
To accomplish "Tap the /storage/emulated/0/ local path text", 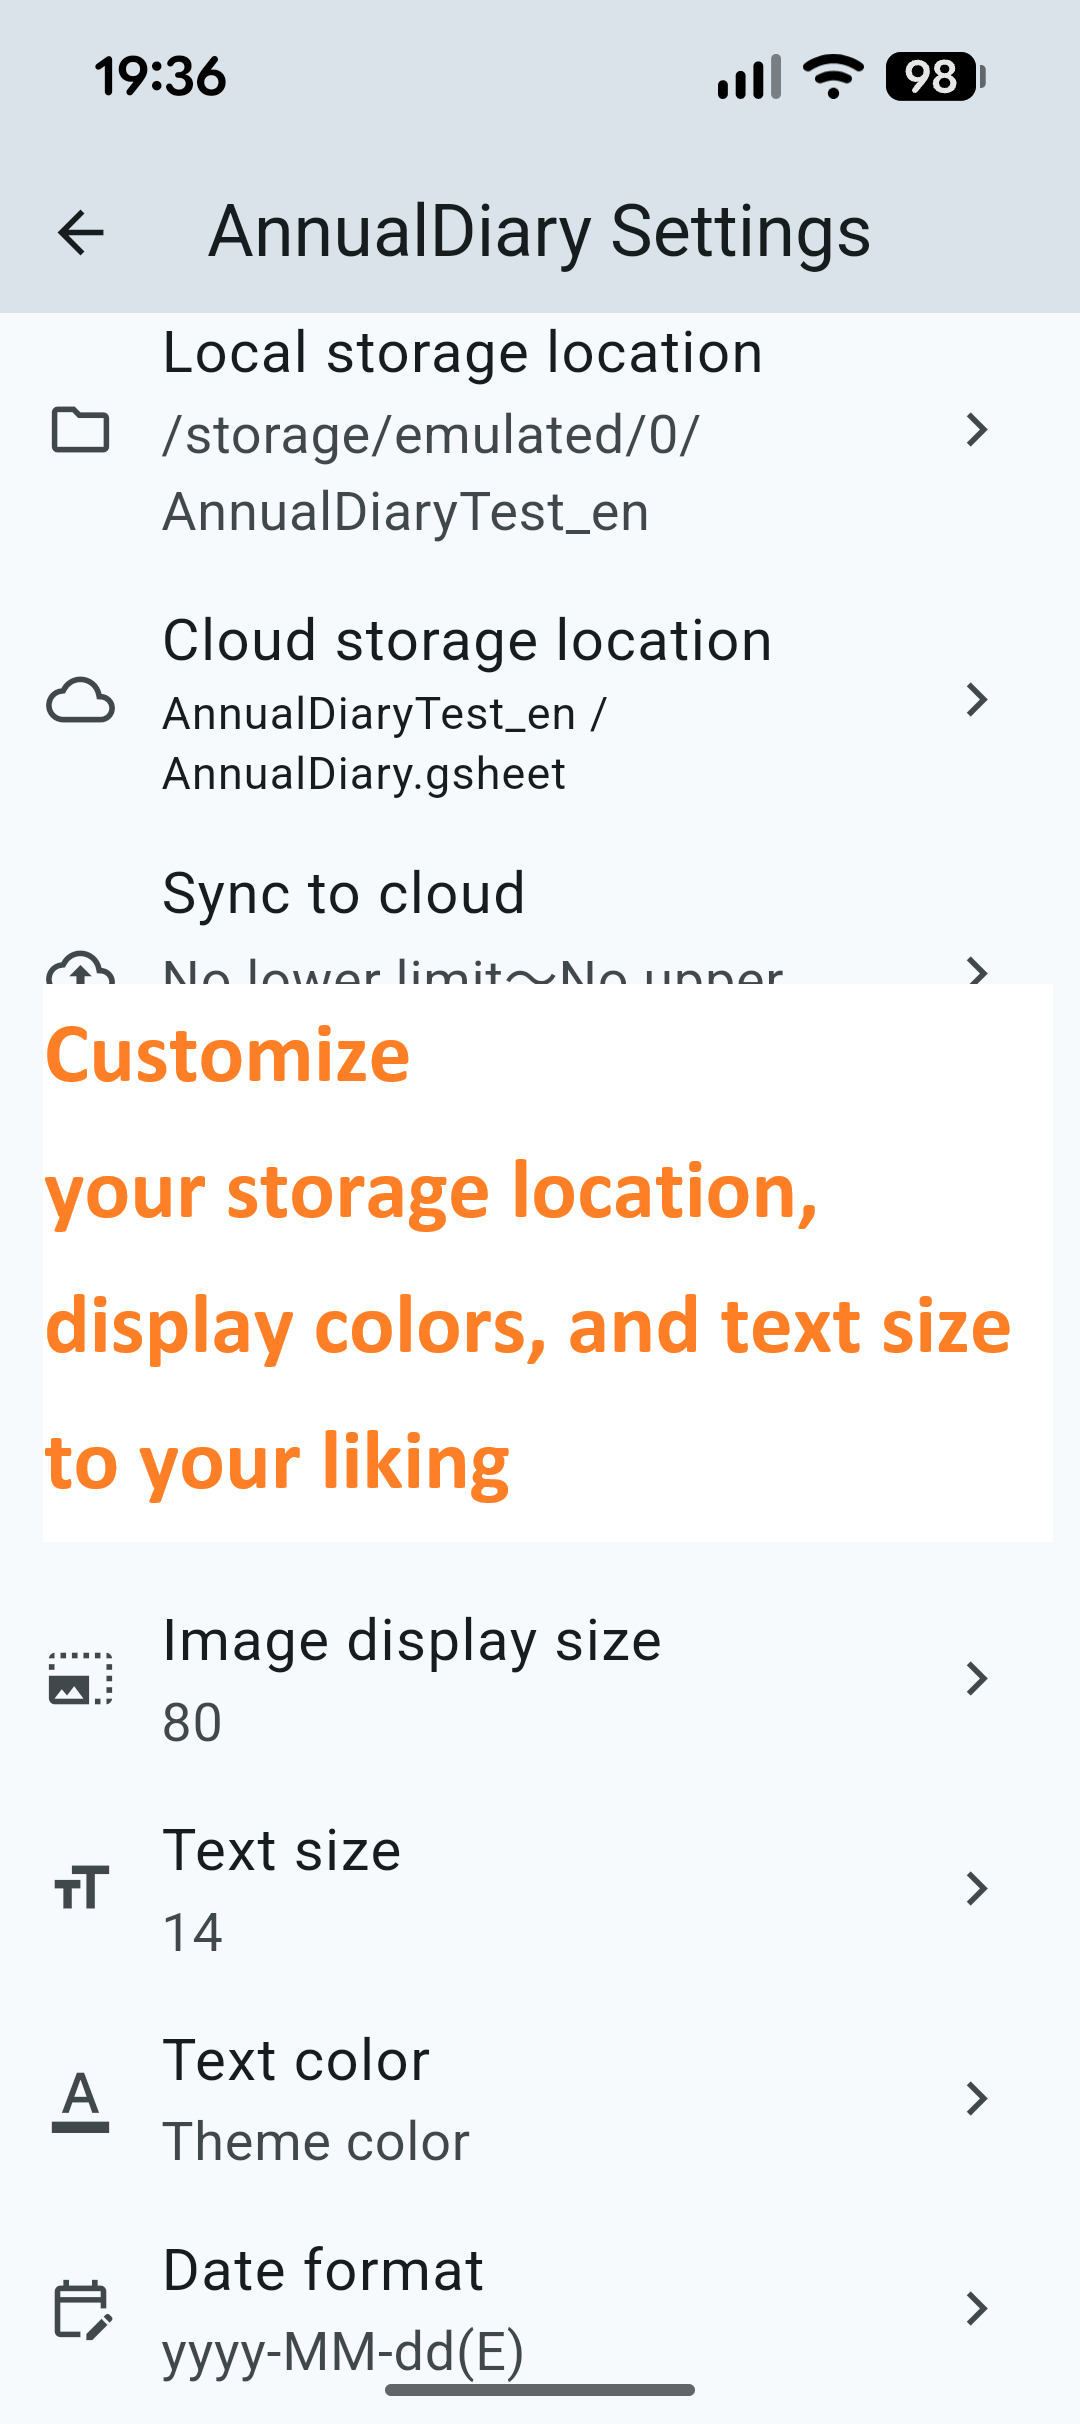I will click(x=431, y=435).
